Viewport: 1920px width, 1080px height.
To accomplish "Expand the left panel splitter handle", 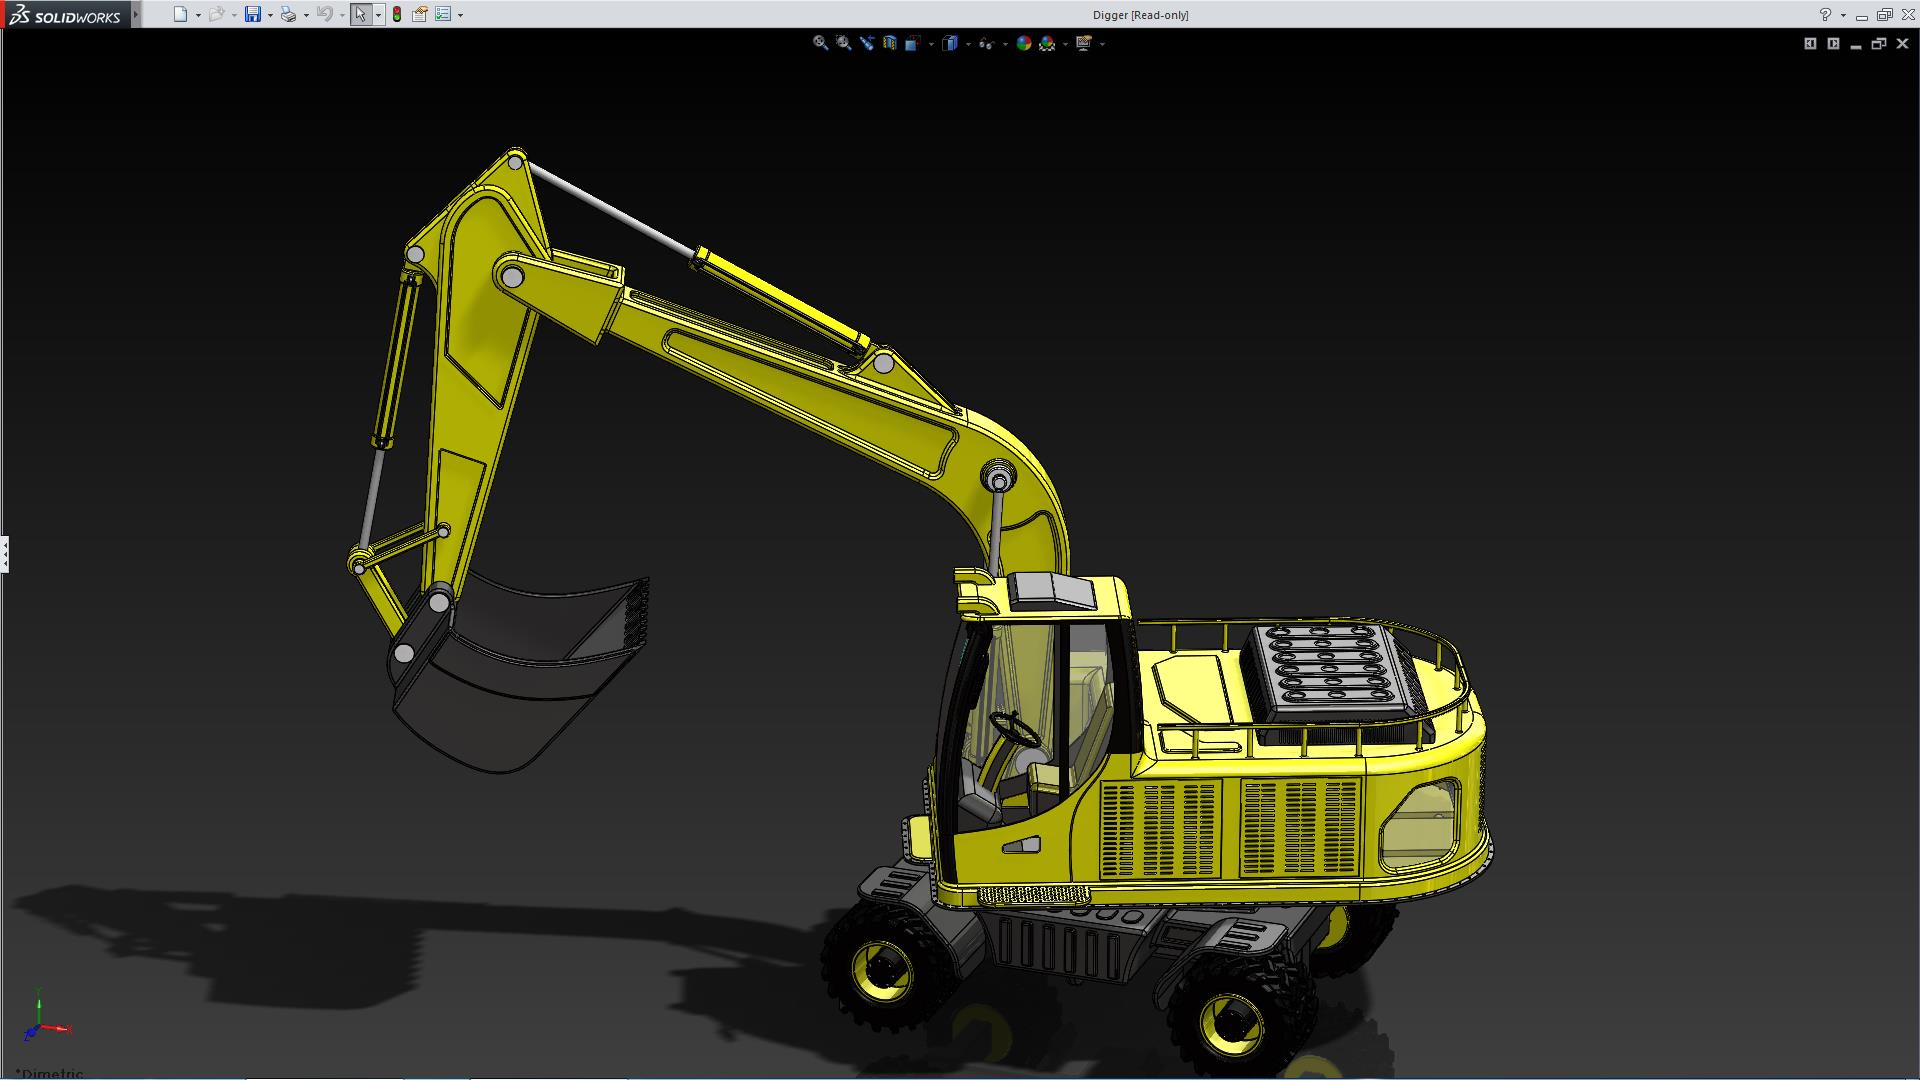I will [5, 553].
